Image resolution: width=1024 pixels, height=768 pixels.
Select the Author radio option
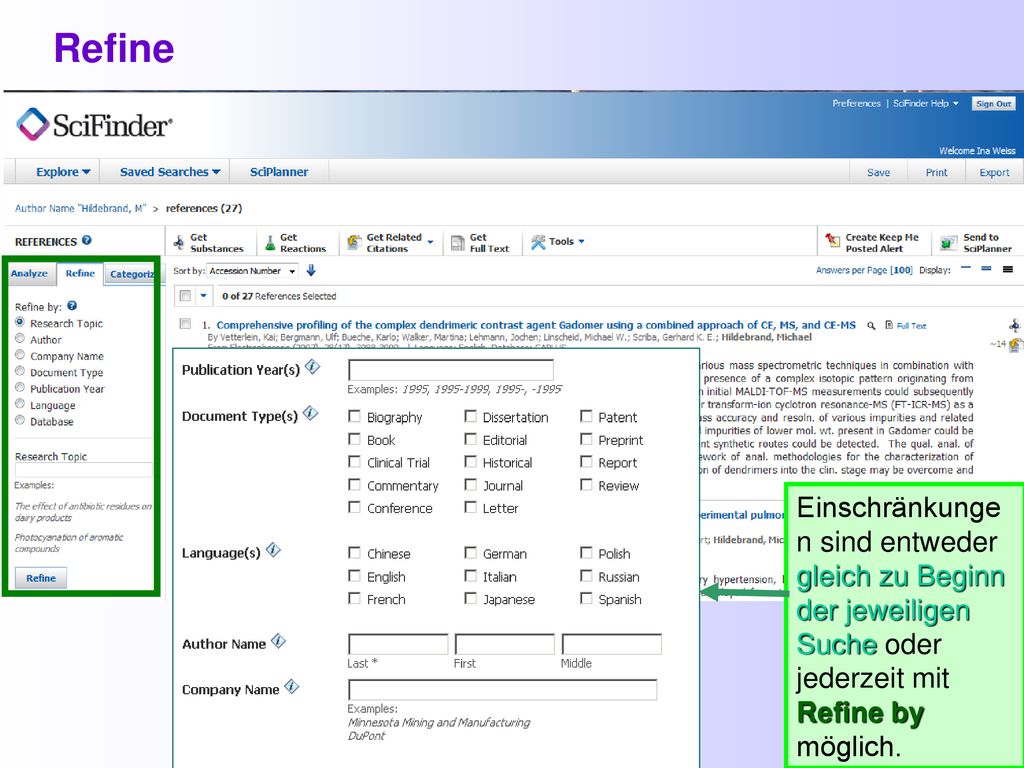[20, 338]
